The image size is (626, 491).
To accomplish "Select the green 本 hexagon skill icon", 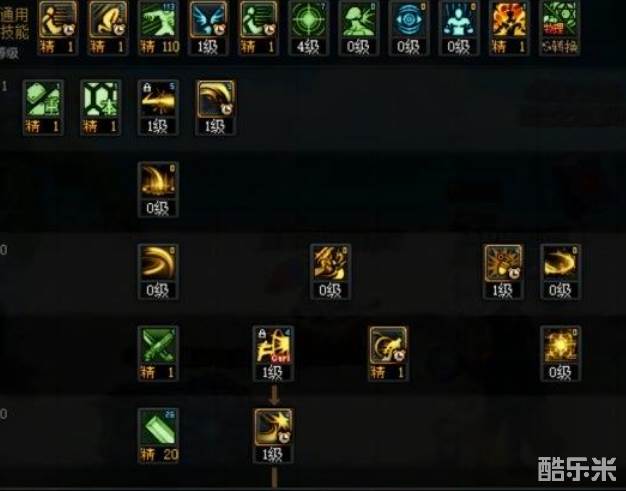I will [x=100, y=100].
